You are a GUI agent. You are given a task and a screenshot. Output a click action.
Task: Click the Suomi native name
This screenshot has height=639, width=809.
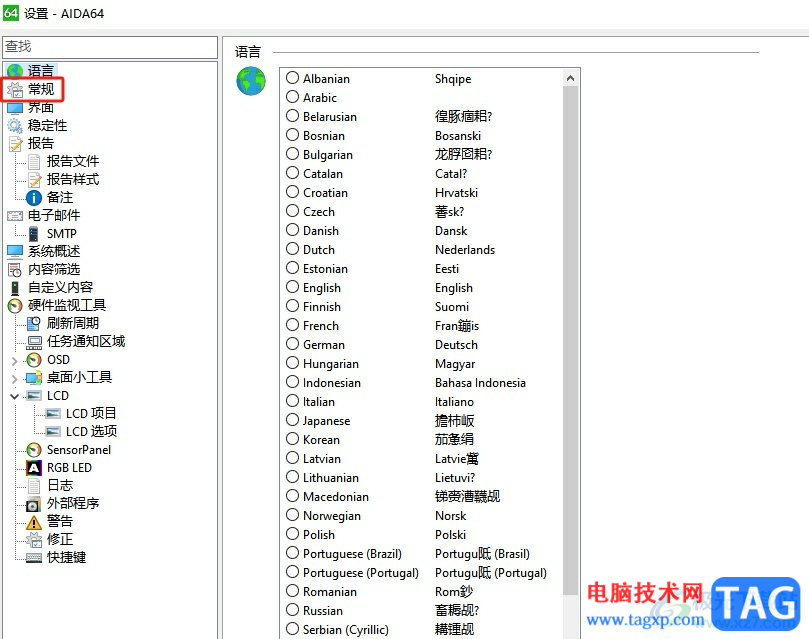(x=452, y=307)
